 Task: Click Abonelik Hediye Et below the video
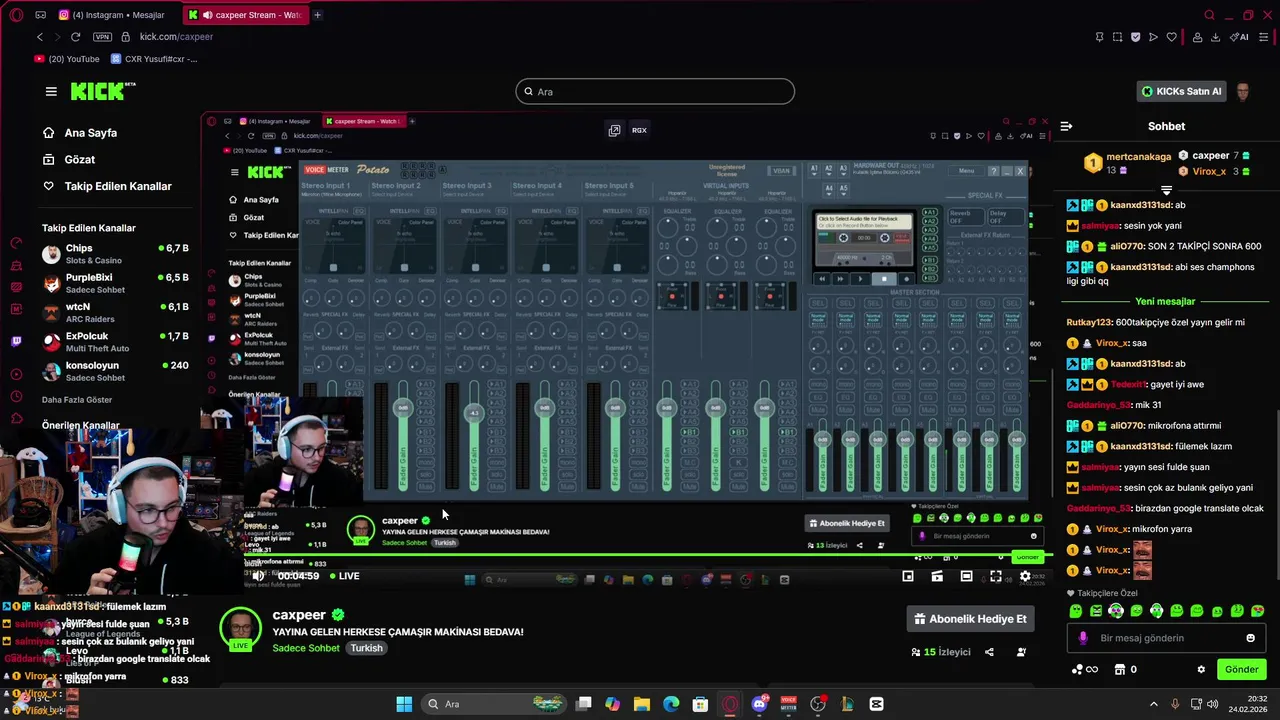click(970, 619)
